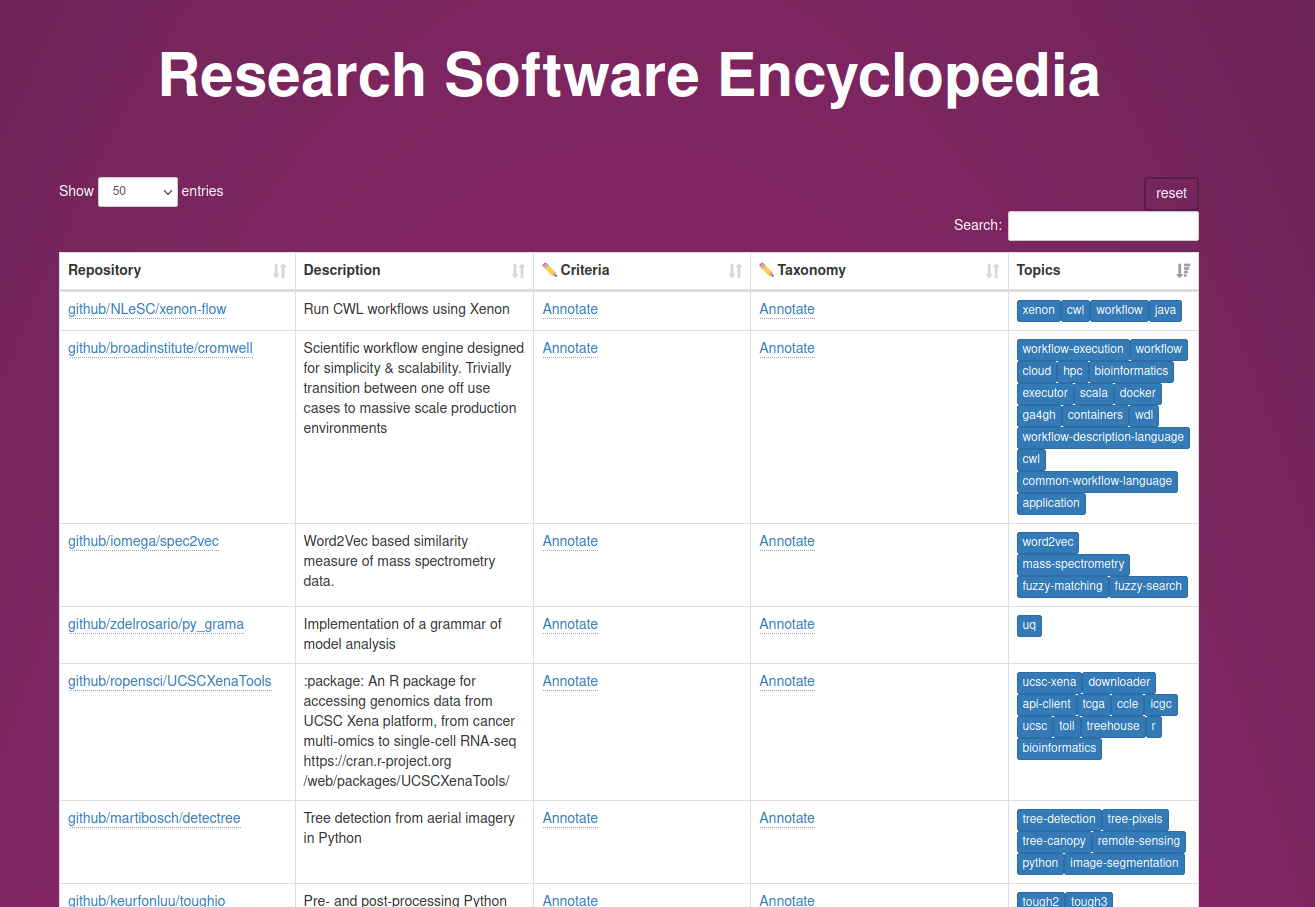
Task: Select the wdl topic tag
Action: [1144, 415]
